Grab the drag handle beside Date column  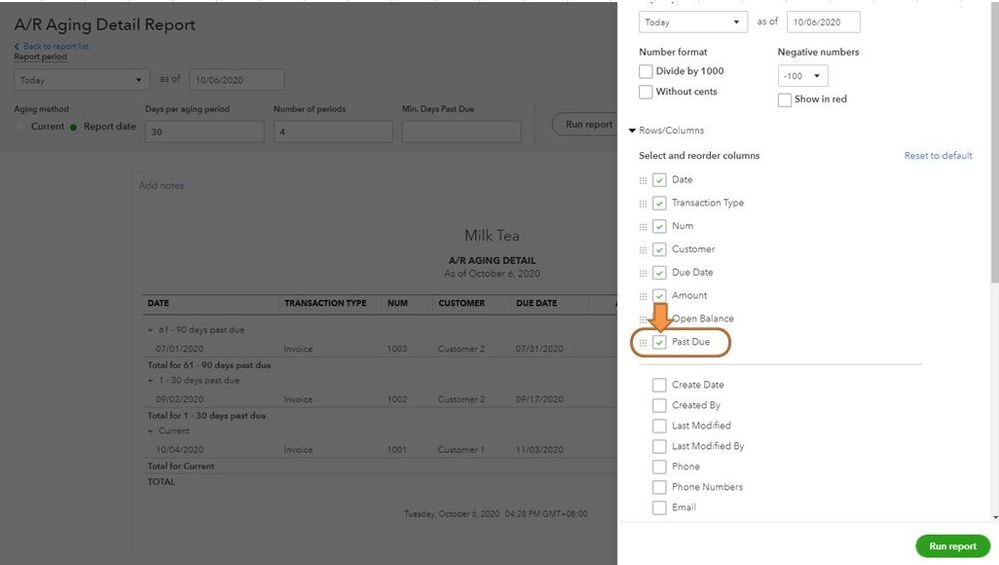pos(643,180)
